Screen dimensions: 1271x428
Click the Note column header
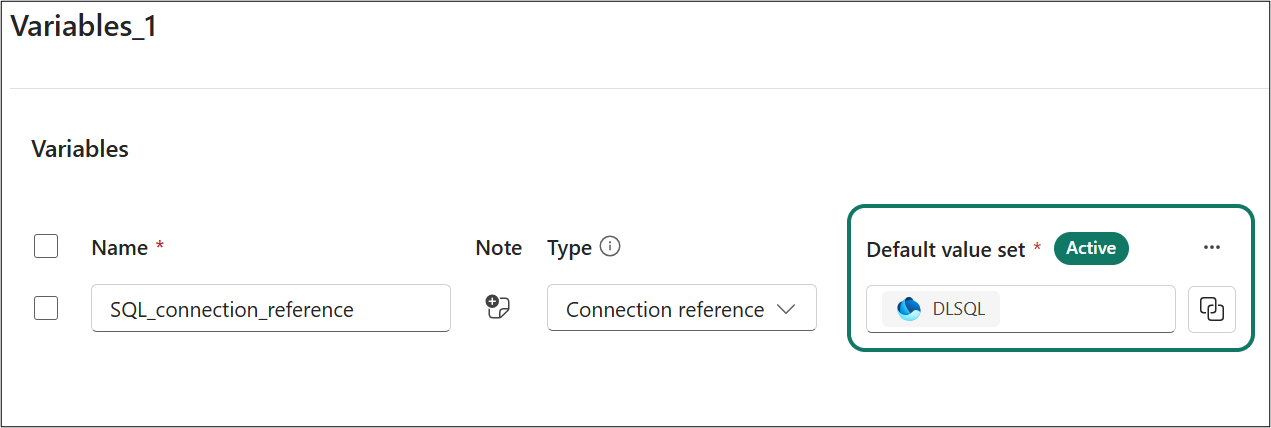498,248
